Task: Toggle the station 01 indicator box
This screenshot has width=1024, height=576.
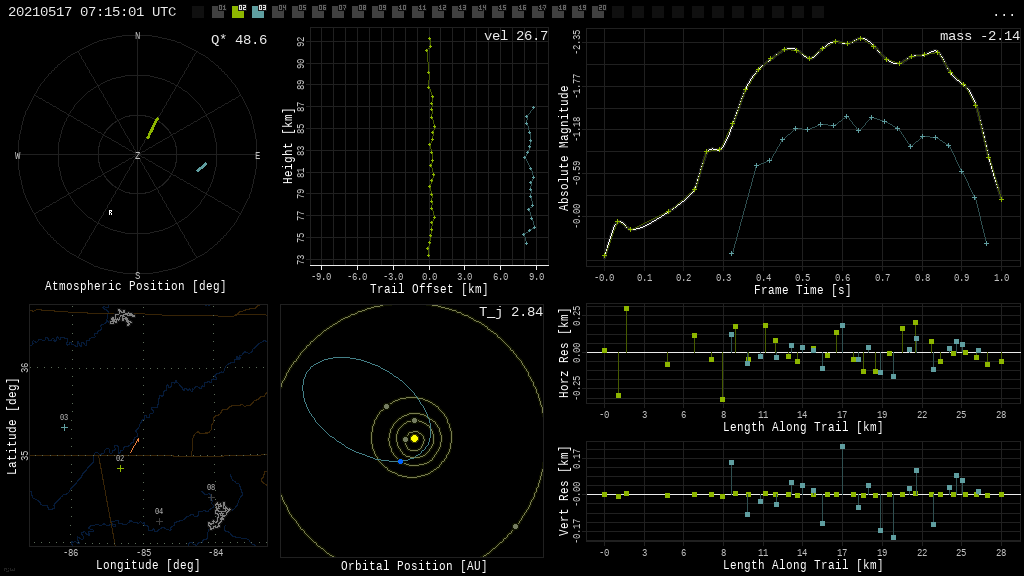Action: pos(218,12)
